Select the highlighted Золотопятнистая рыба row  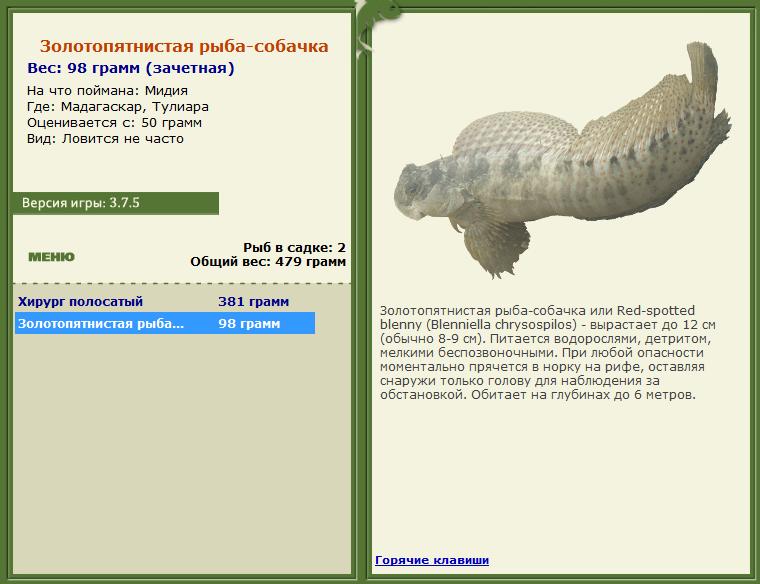coord(165,323)
